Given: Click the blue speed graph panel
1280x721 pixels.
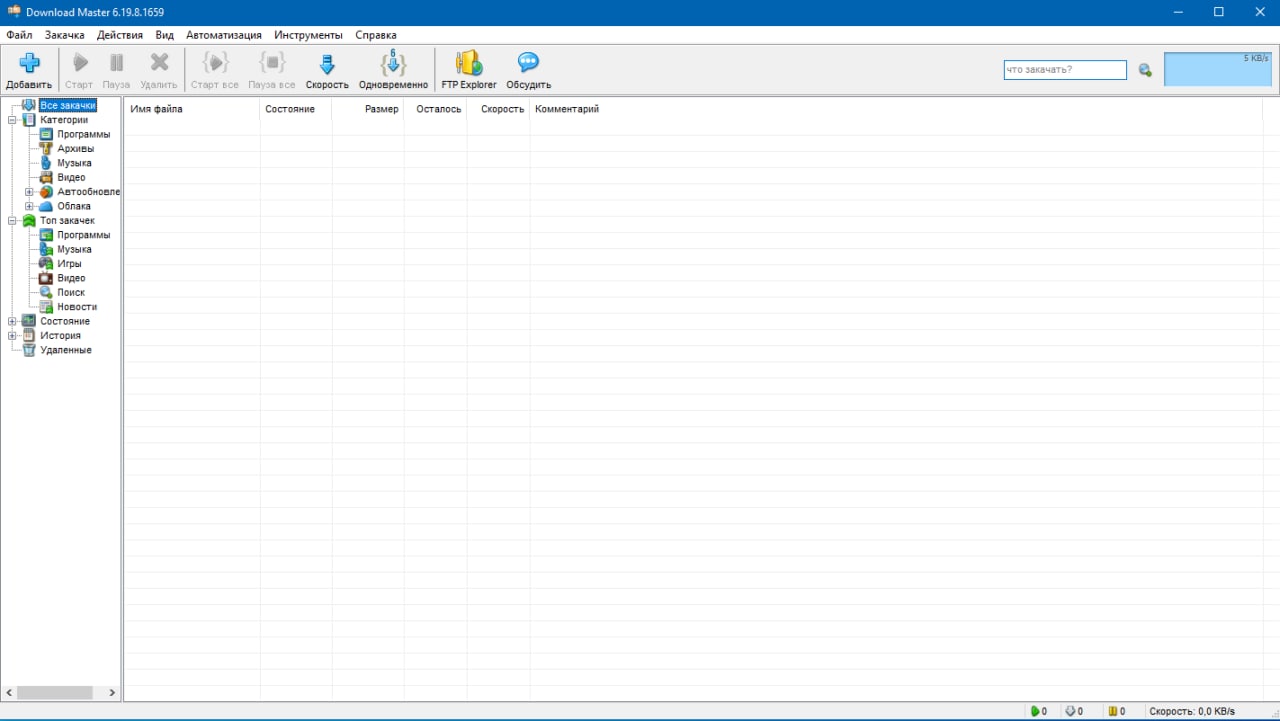Looking at the screenshot, I should tap(1218, 69).
